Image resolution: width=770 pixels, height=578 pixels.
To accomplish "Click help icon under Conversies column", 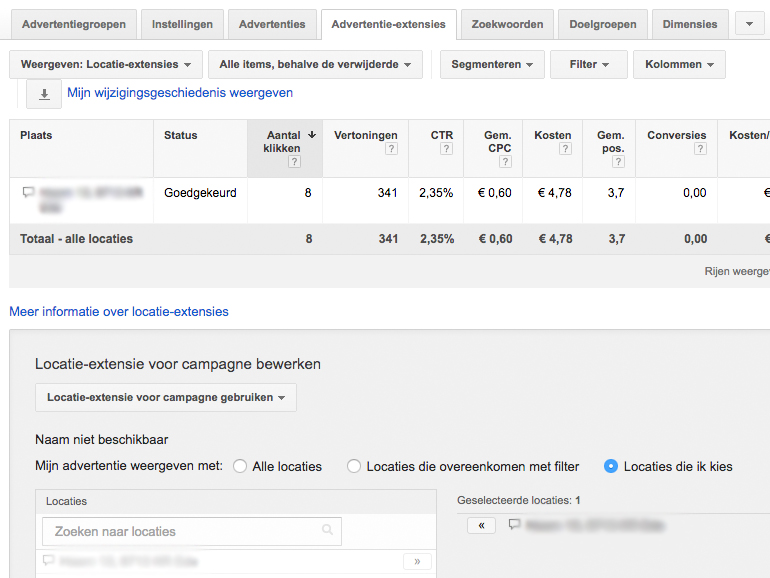I will pyautogui.click(x=700, y=149).
